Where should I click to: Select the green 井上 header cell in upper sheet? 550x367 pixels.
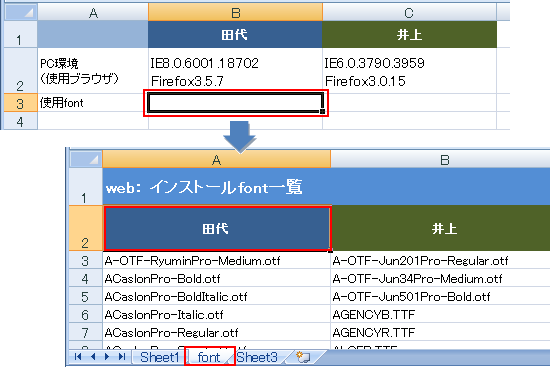tap(409, 34)
